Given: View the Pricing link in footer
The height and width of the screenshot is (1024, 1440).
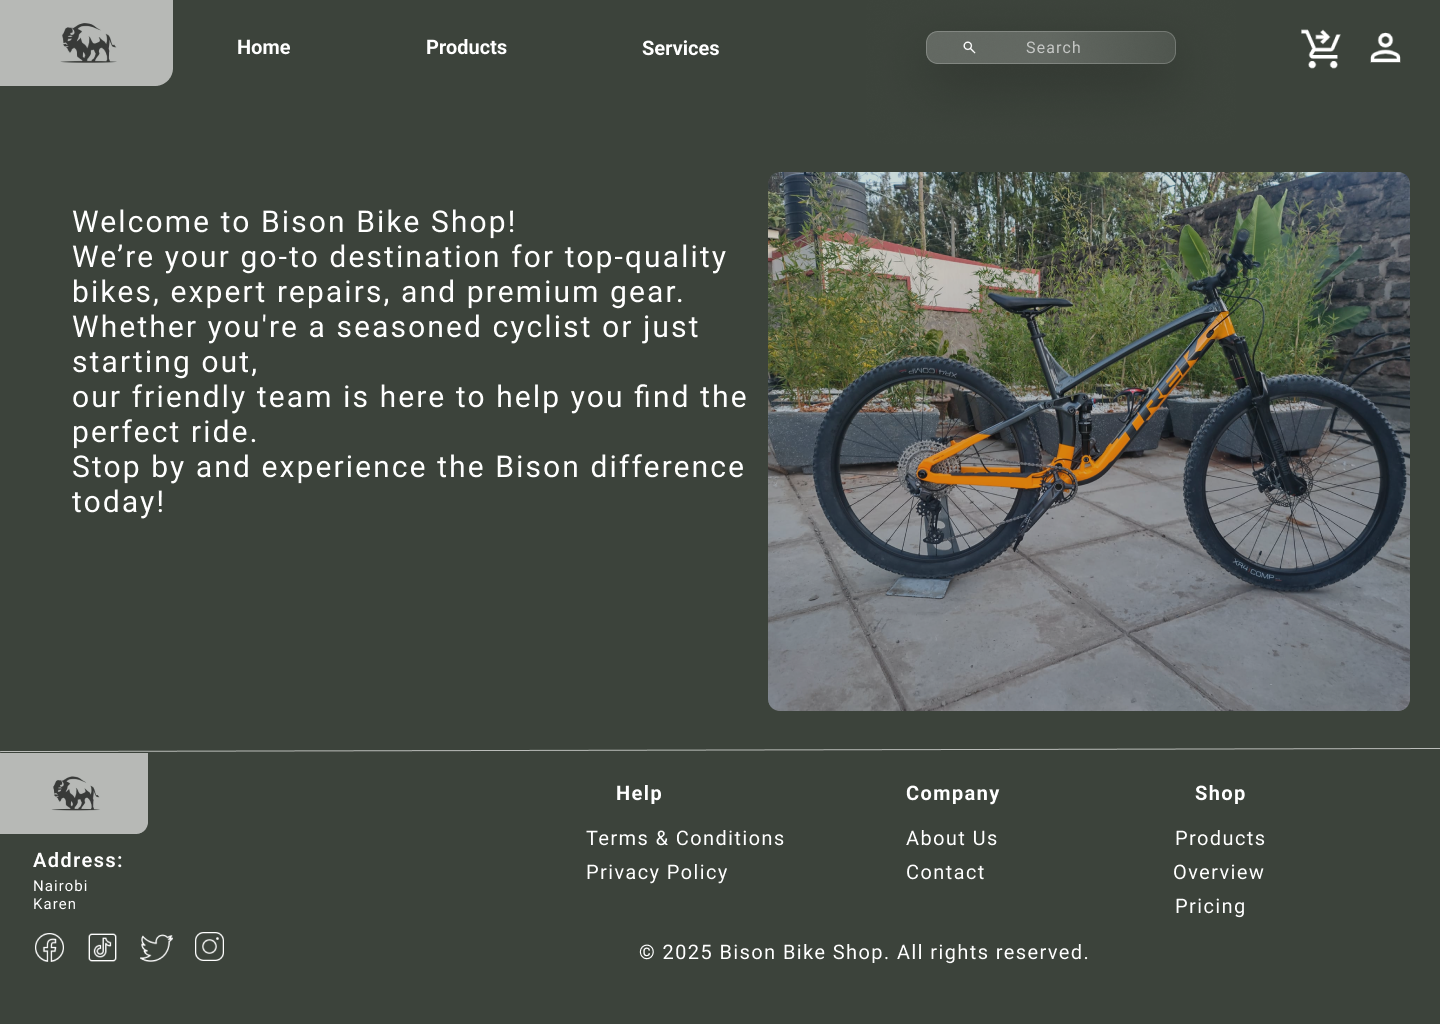Looking at the screenshot, I should [x=1210, y=906].
